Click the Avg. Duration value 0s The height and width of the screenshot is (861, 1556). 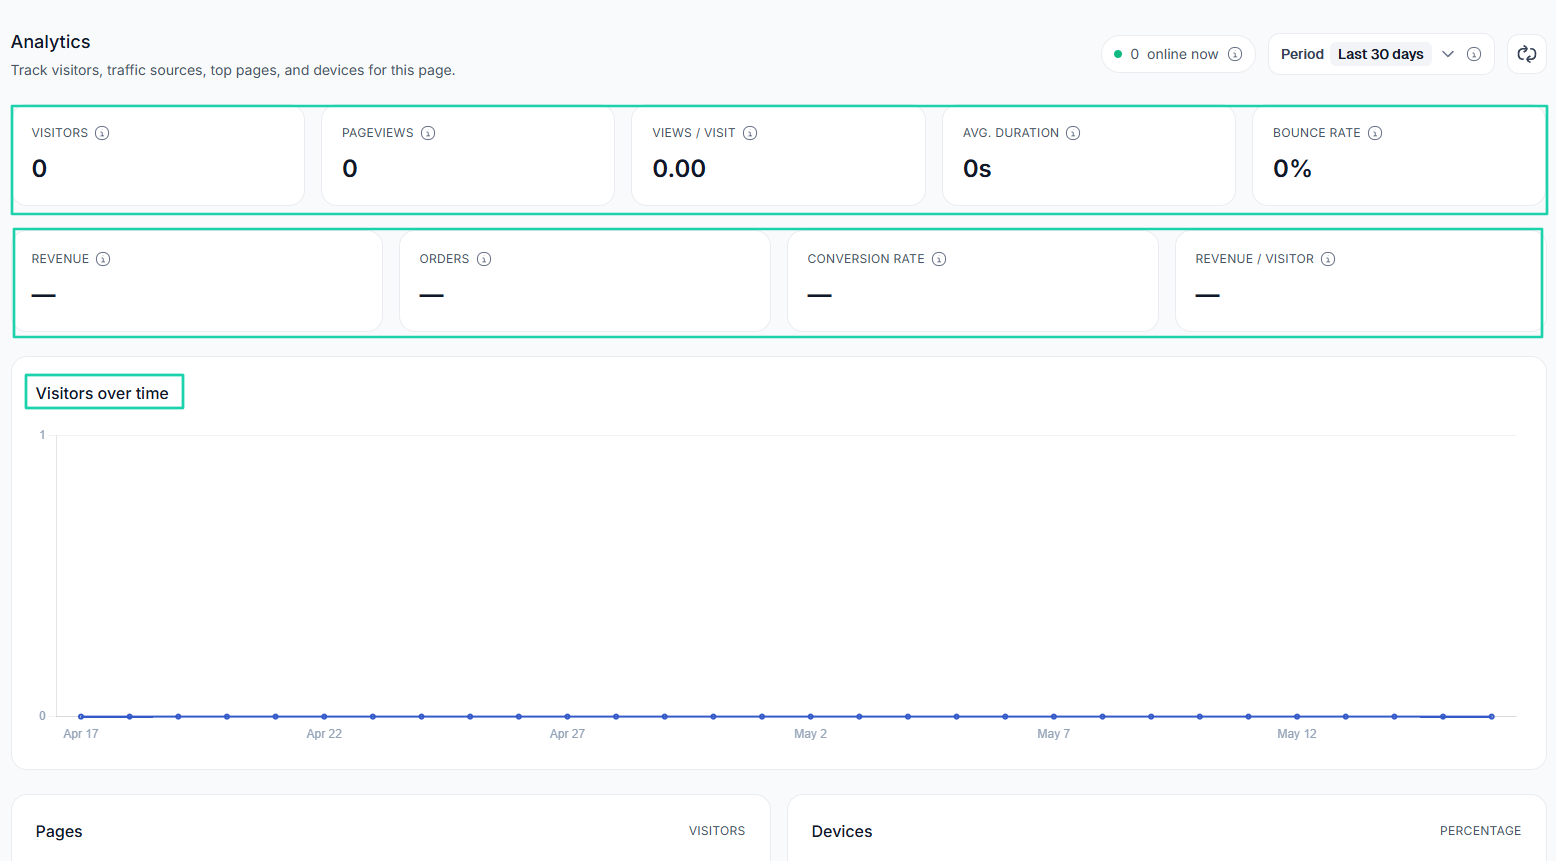tap(977, 168)
